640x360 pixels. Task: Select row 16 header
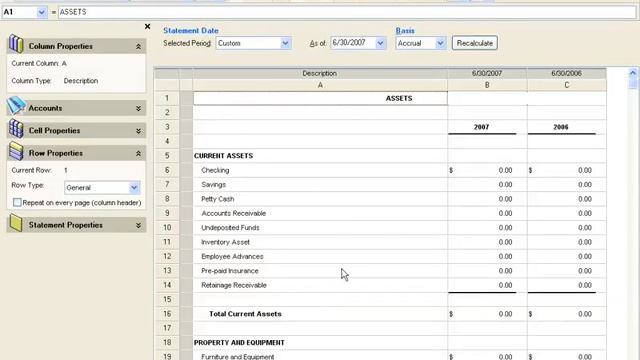pyautogui.click(x=167, y=313)
